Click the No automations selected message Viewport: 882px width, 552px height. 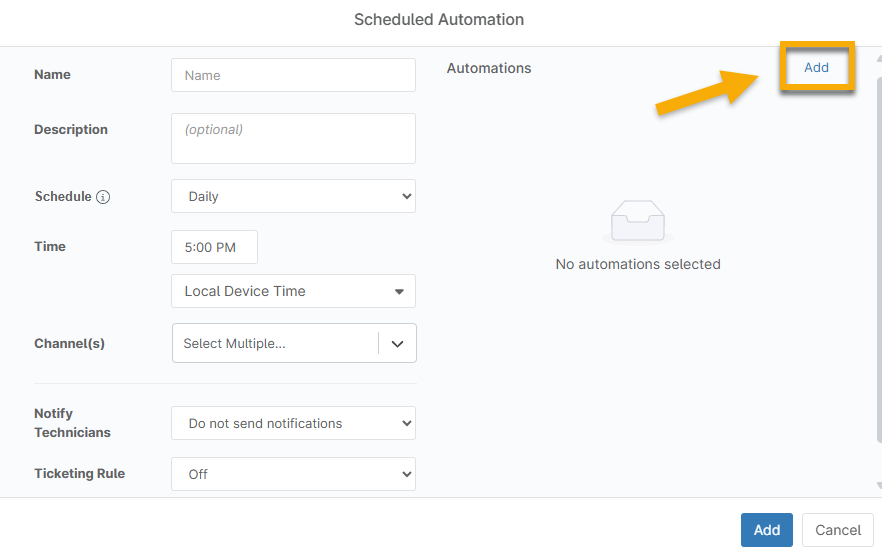(x=638, y=264)
